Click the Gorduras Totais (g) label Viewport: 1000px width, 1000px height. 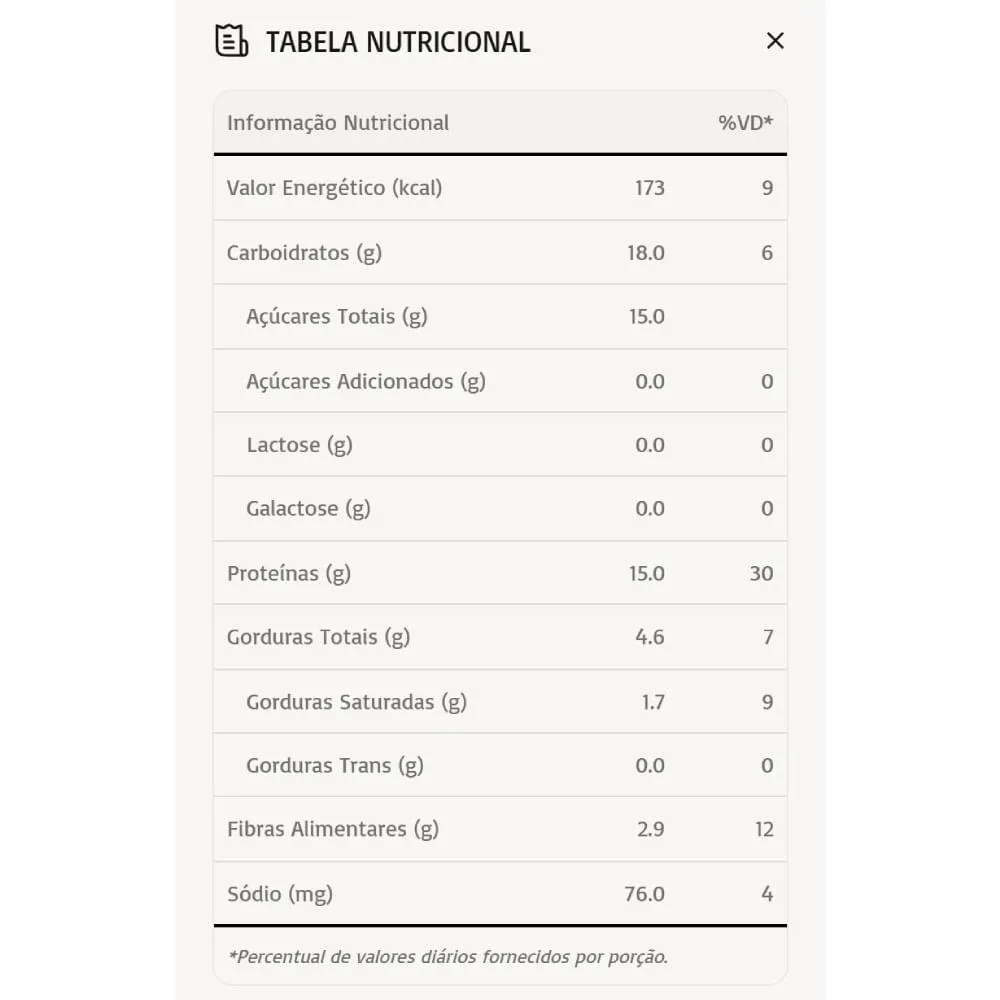coord(318,637)
